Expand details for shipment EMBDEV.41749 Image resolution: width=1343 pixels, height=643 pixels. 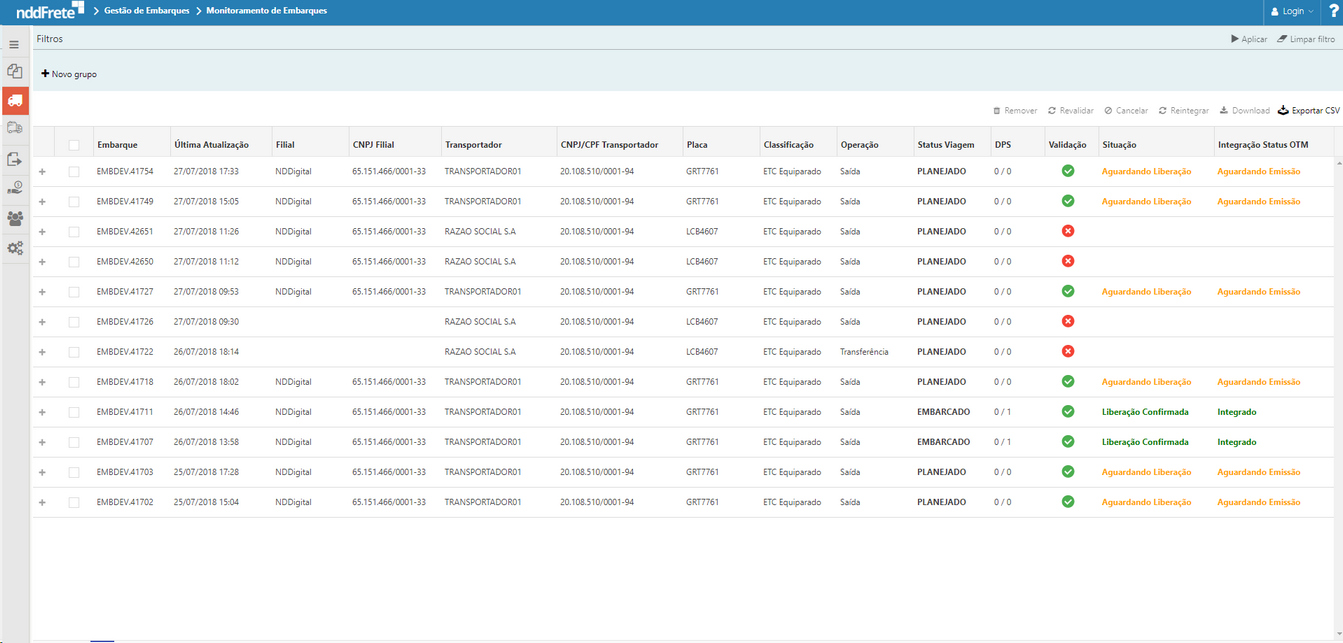tap(41, 201)
